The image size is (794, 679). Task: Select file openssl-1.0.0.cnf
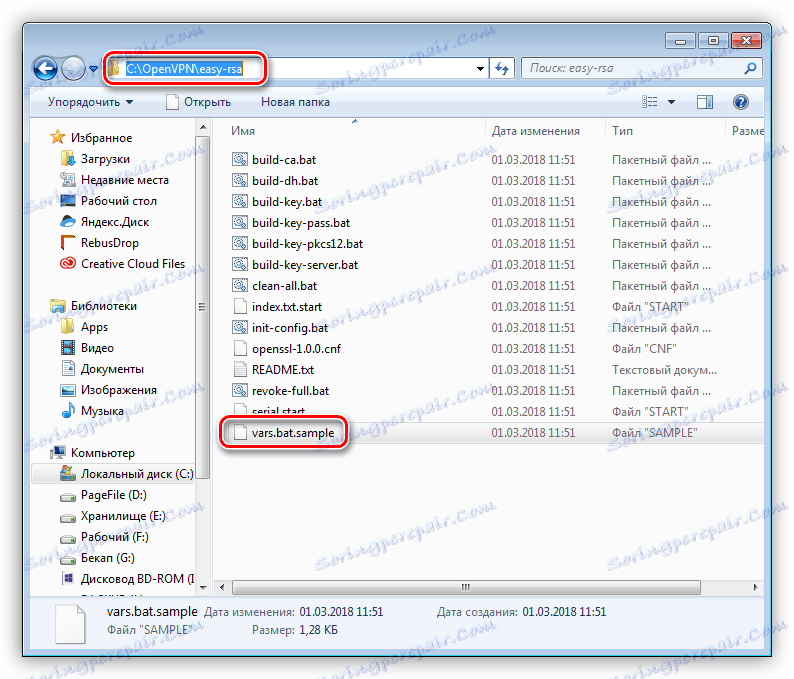297,349
